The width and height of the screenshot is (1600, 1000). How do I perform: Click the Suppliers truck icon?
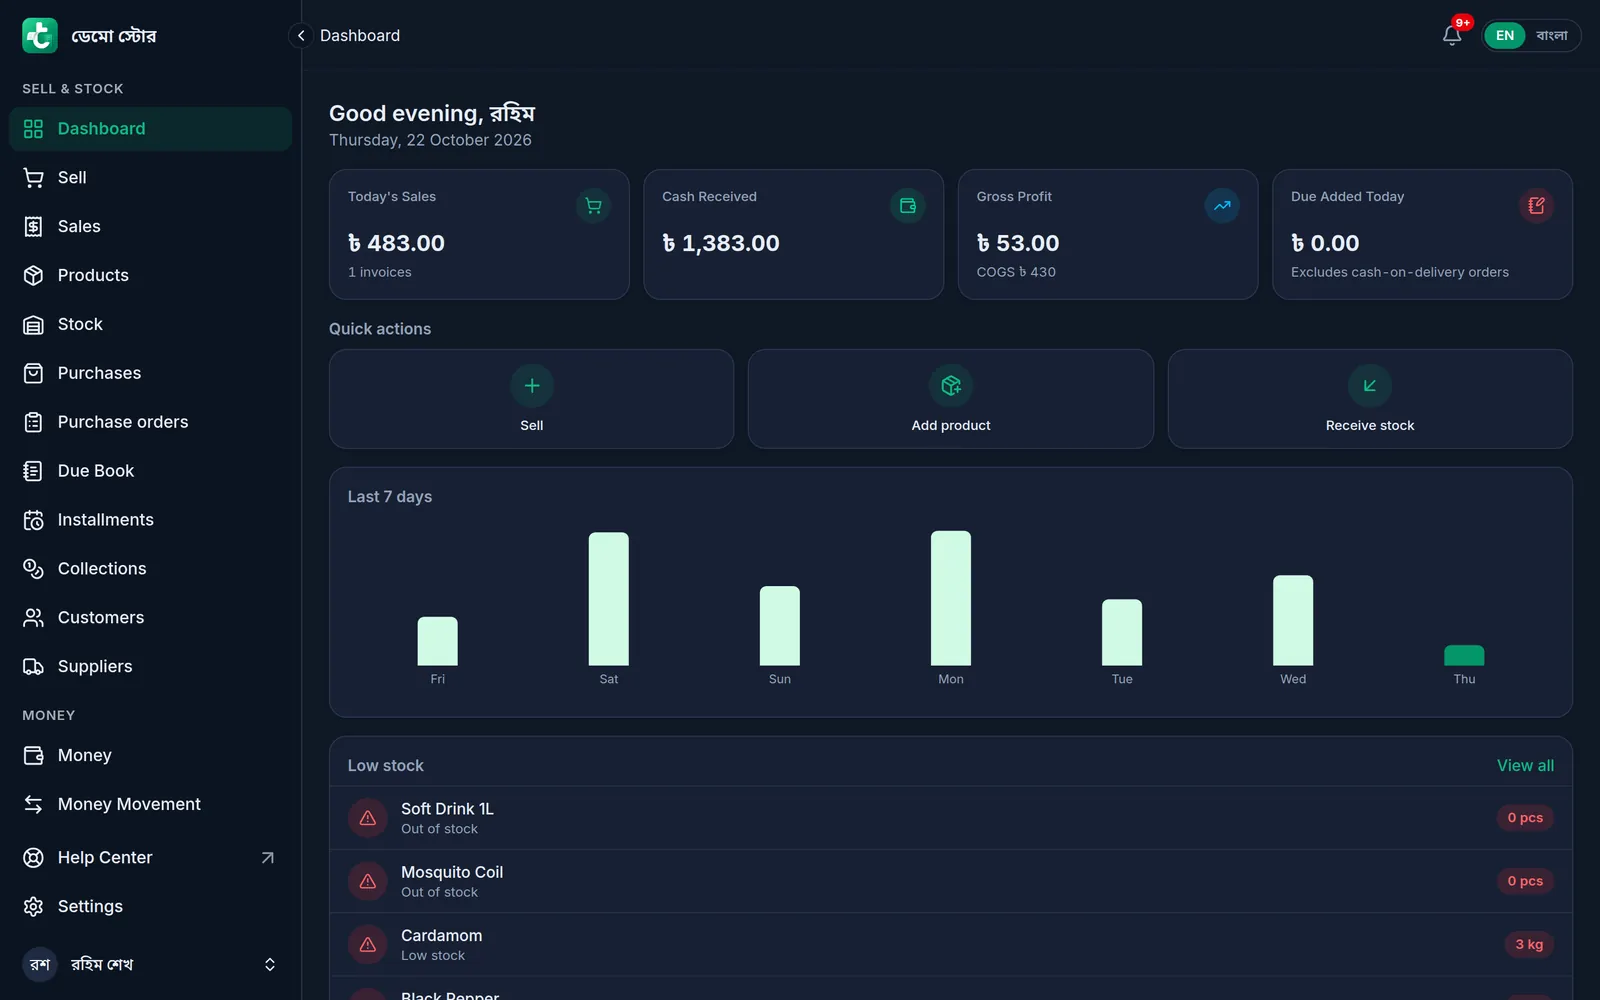tap(33, 667)
